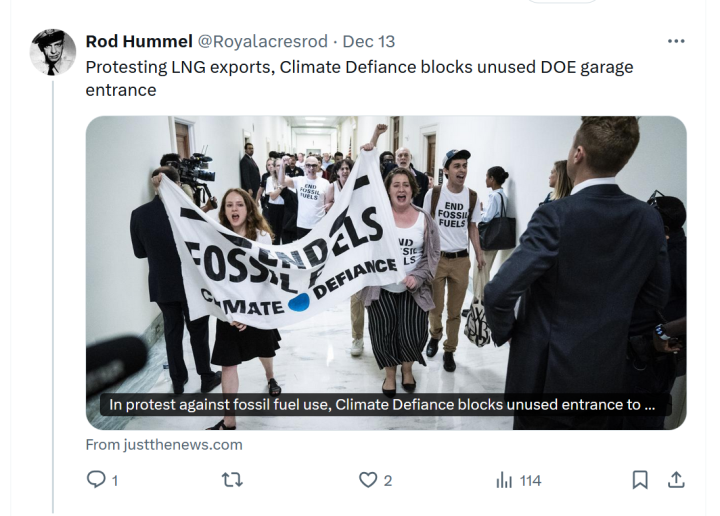Click the reply count number 1

(114, 481)
